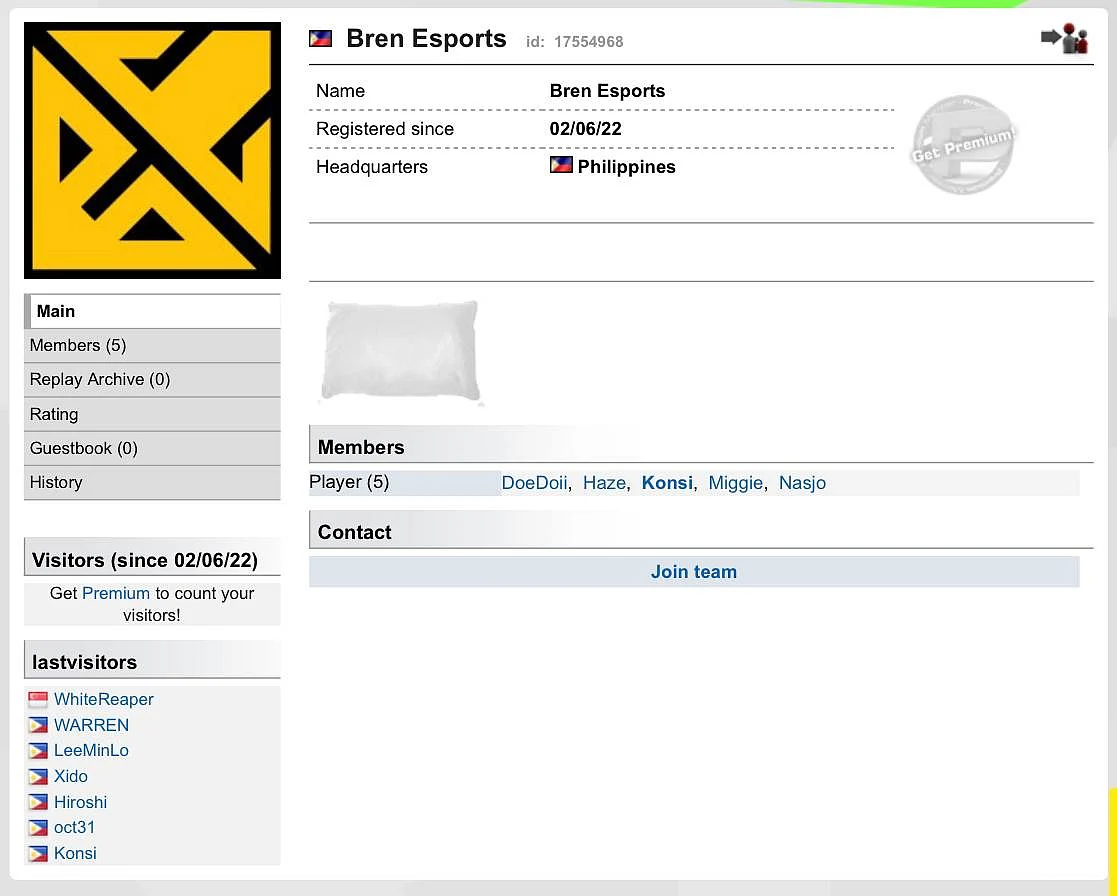Click the Visitors (since 02/06/22) heading
This screenshot has height=896, width=1117.
click(145, 561)
